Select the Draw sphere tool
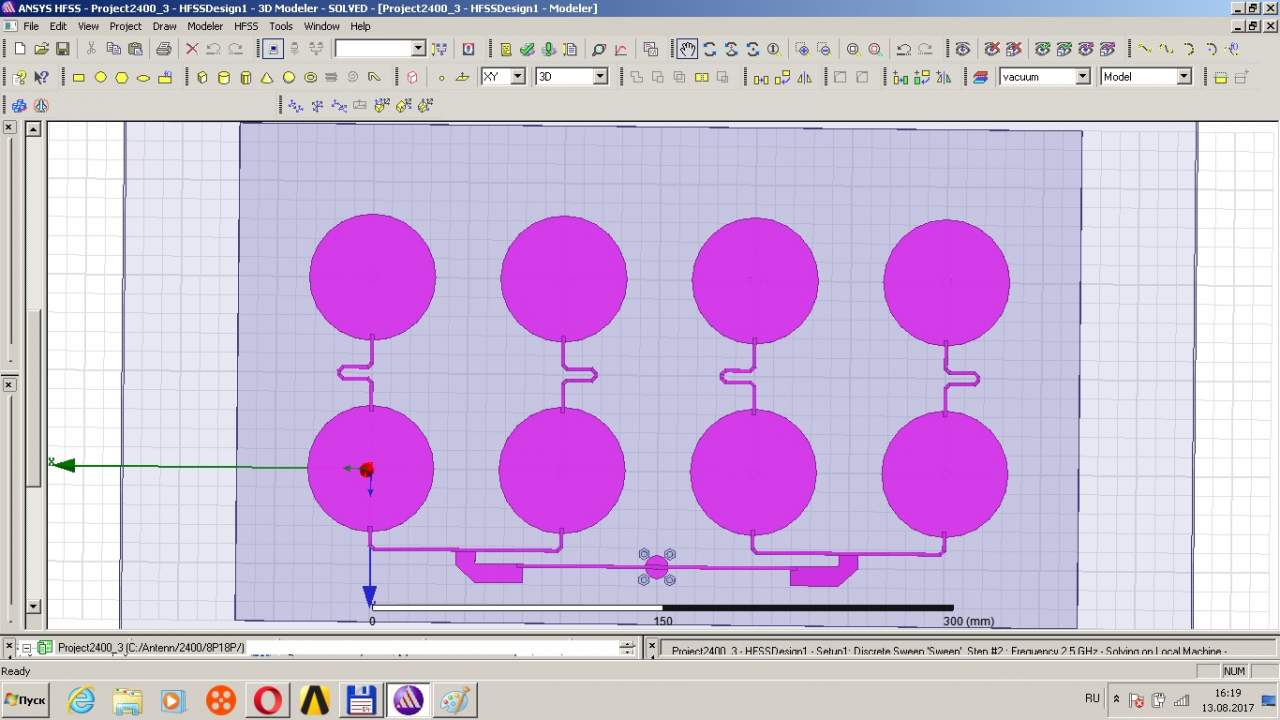 point(289,77)
